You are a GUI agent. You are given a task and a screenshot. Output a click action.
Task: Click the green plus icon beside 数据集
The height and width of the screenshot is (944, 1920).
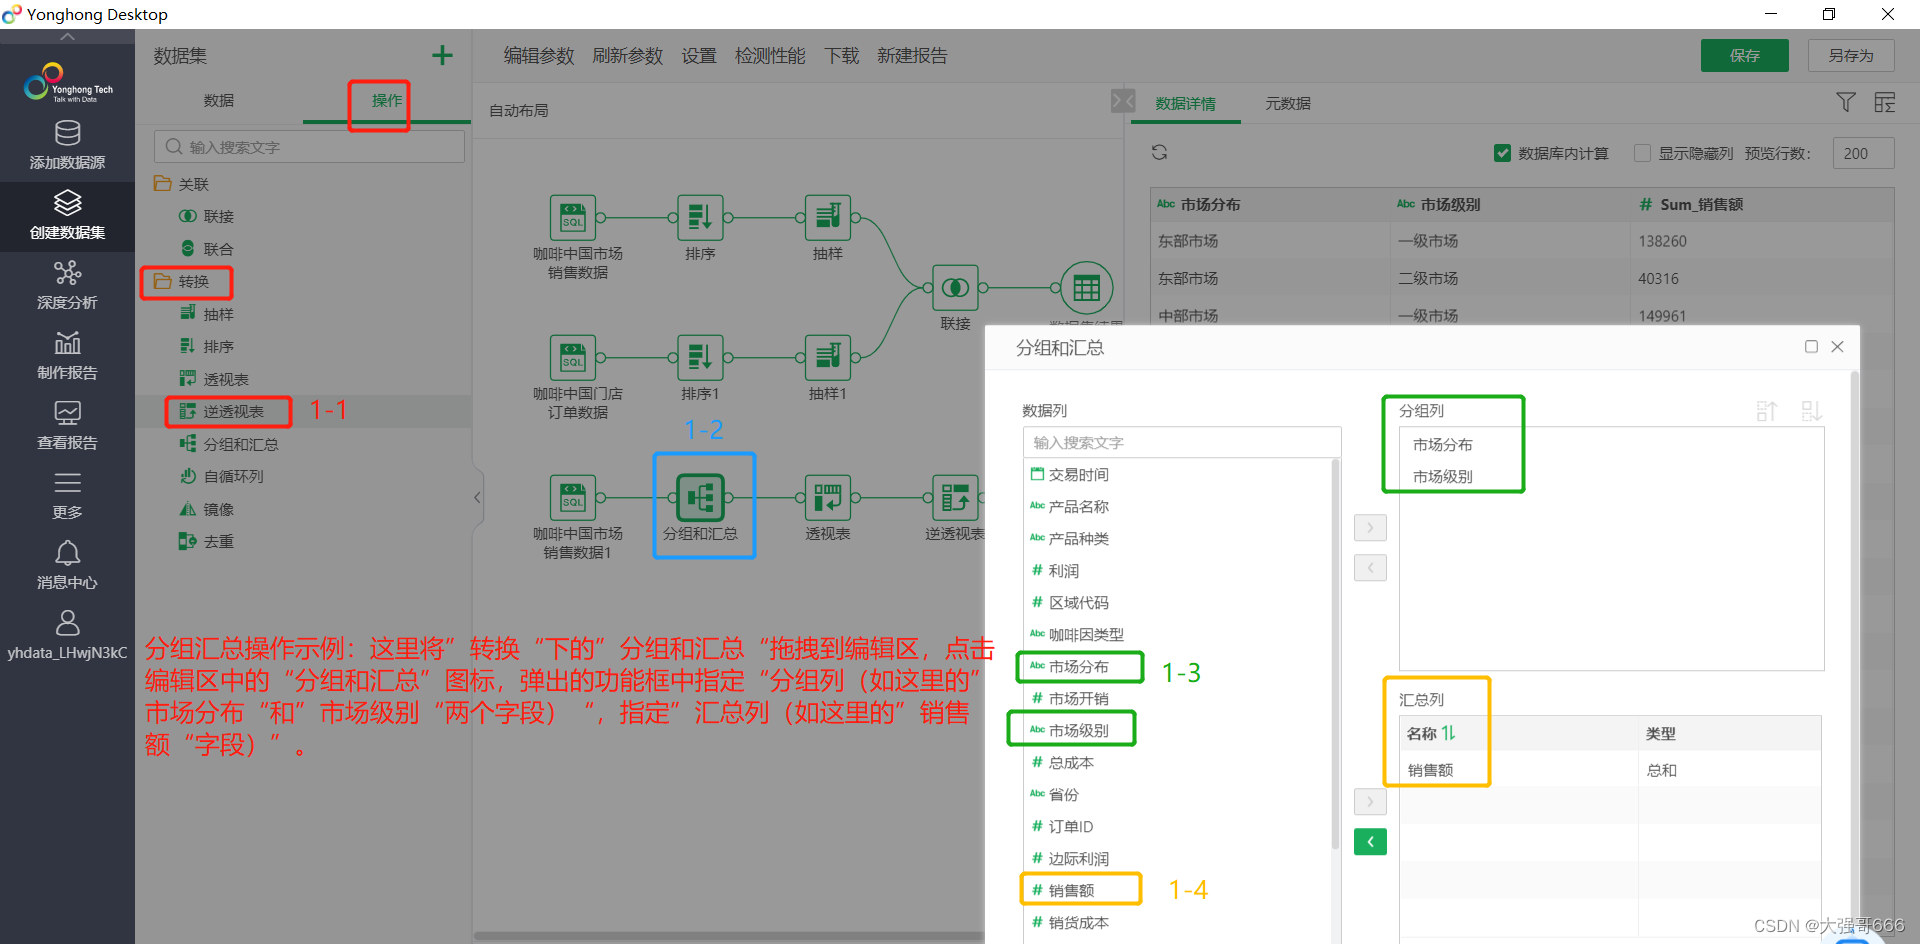442,55
